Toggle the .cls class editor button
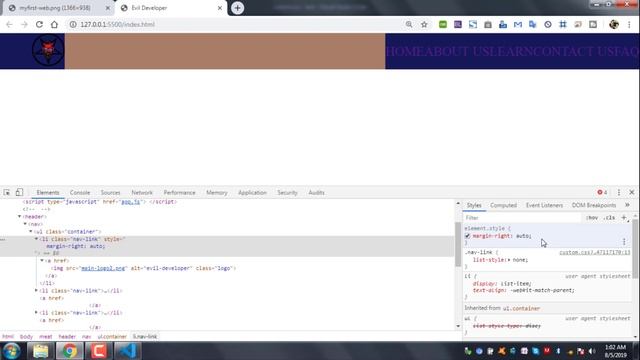Image resolution: width=640 pixels, height=360 pixels. [x=609, y=218]
